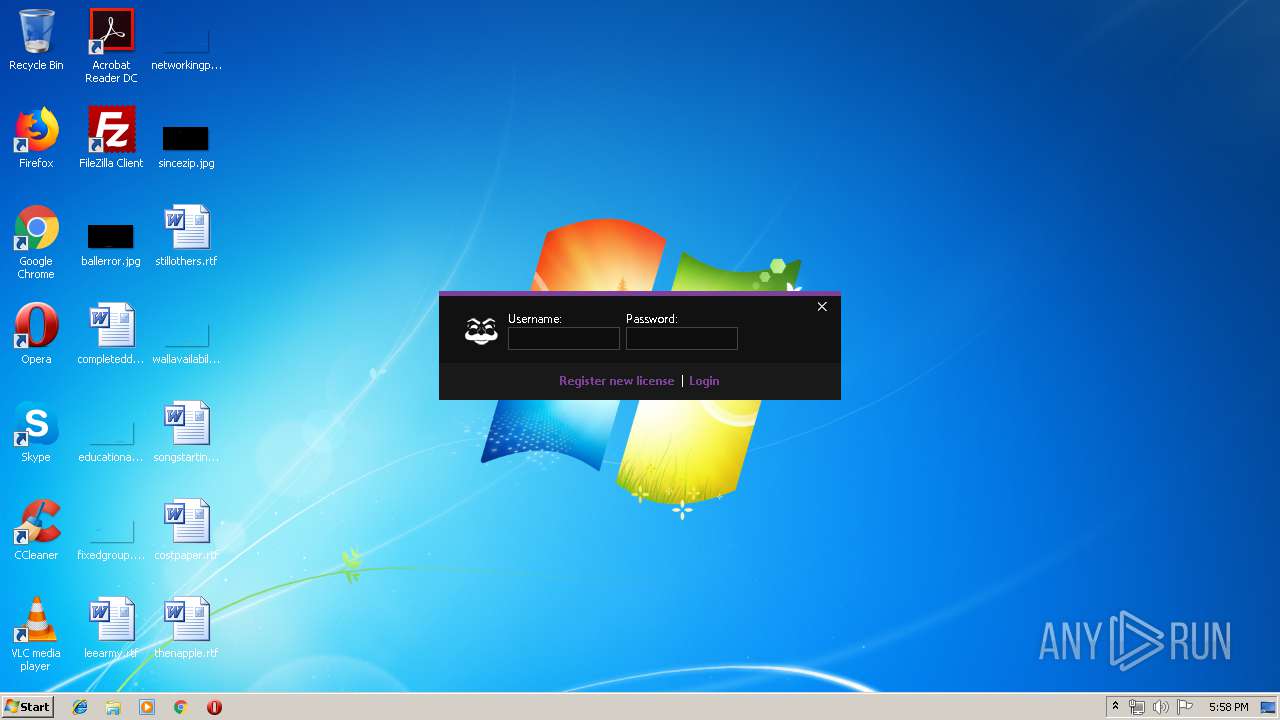1280x720 pixels.
Task: Open Chrome from the taskbar
Action: [x=181, y=707]
